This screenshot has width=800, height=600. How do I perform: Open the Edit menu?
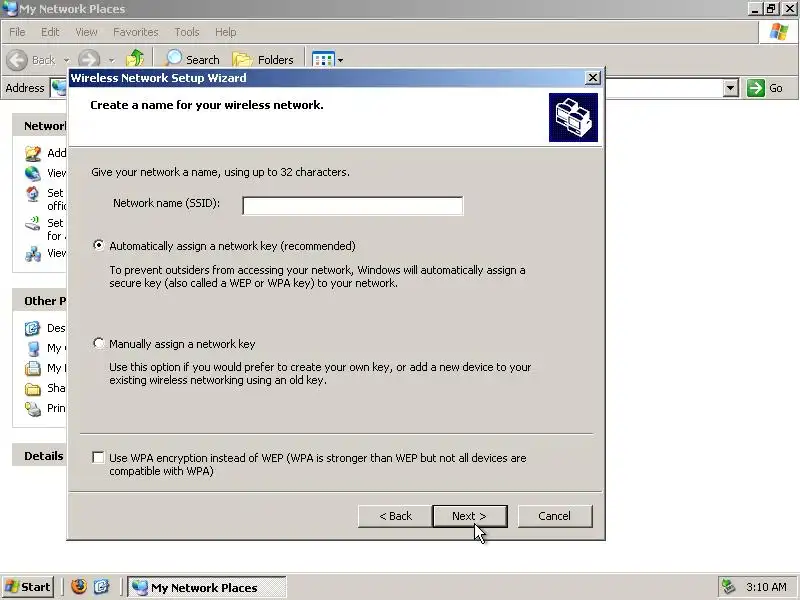pos(50,32)
